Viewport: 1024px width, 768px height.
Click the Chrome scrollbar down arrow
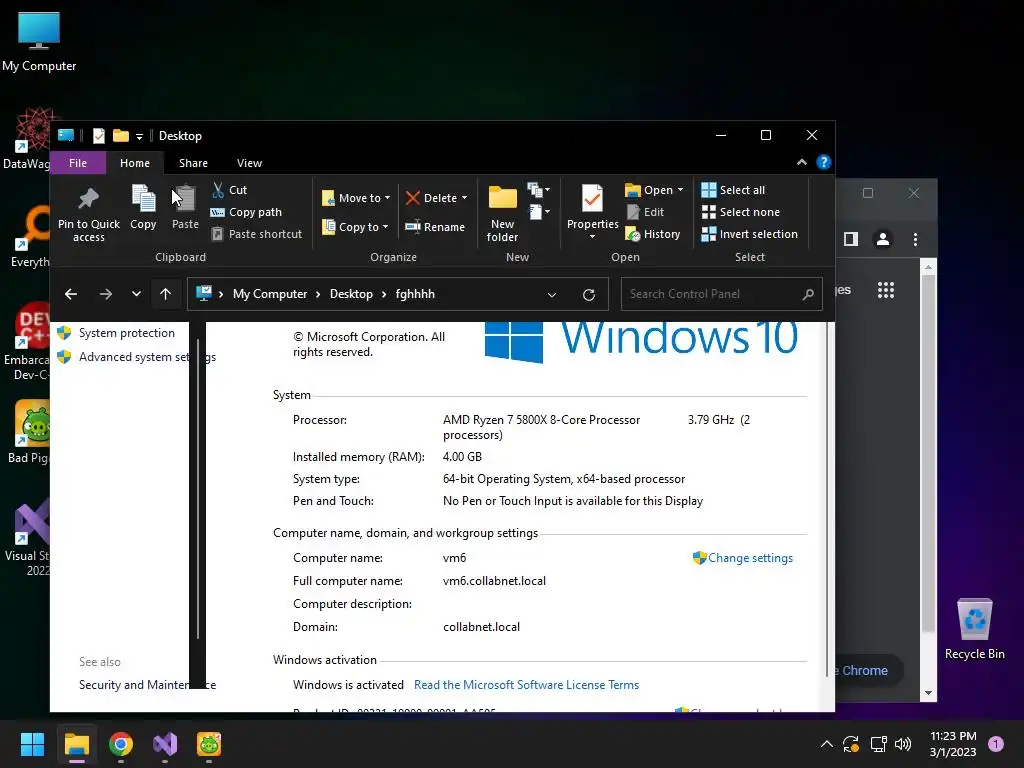tap(928, 694)
